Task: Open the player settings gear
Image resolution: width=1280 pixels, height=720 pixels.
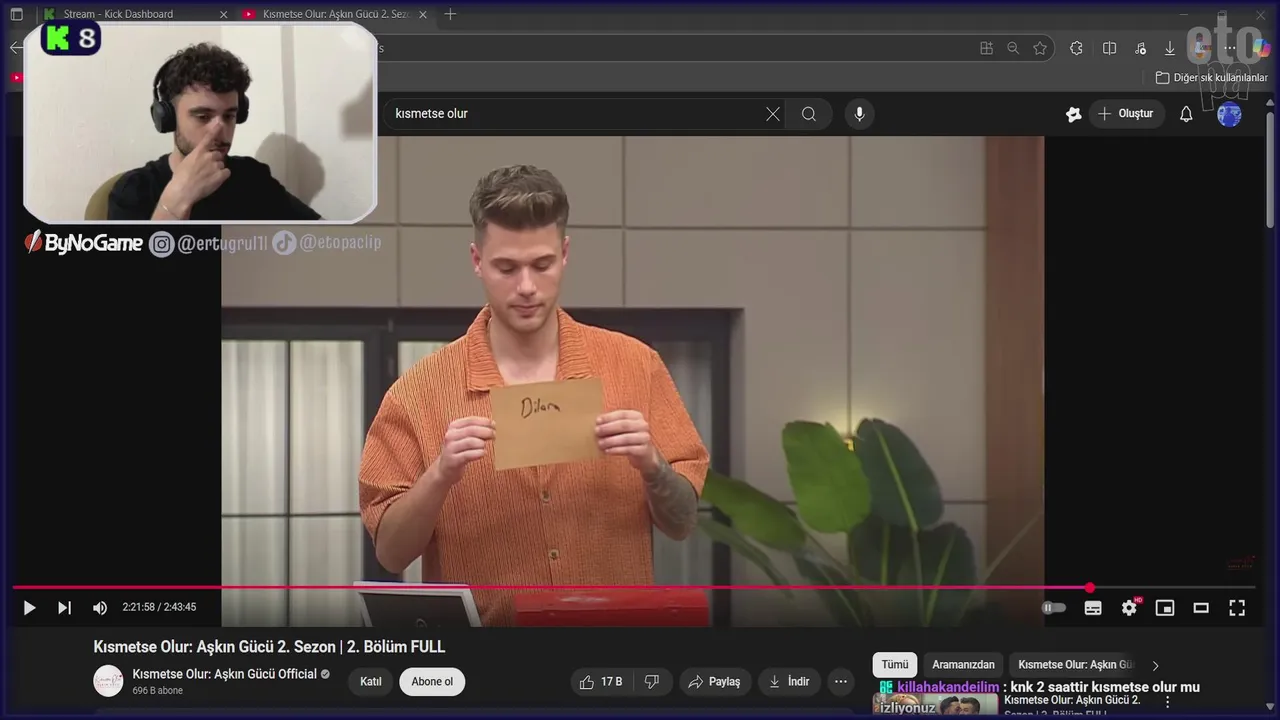Action: 1129,608
